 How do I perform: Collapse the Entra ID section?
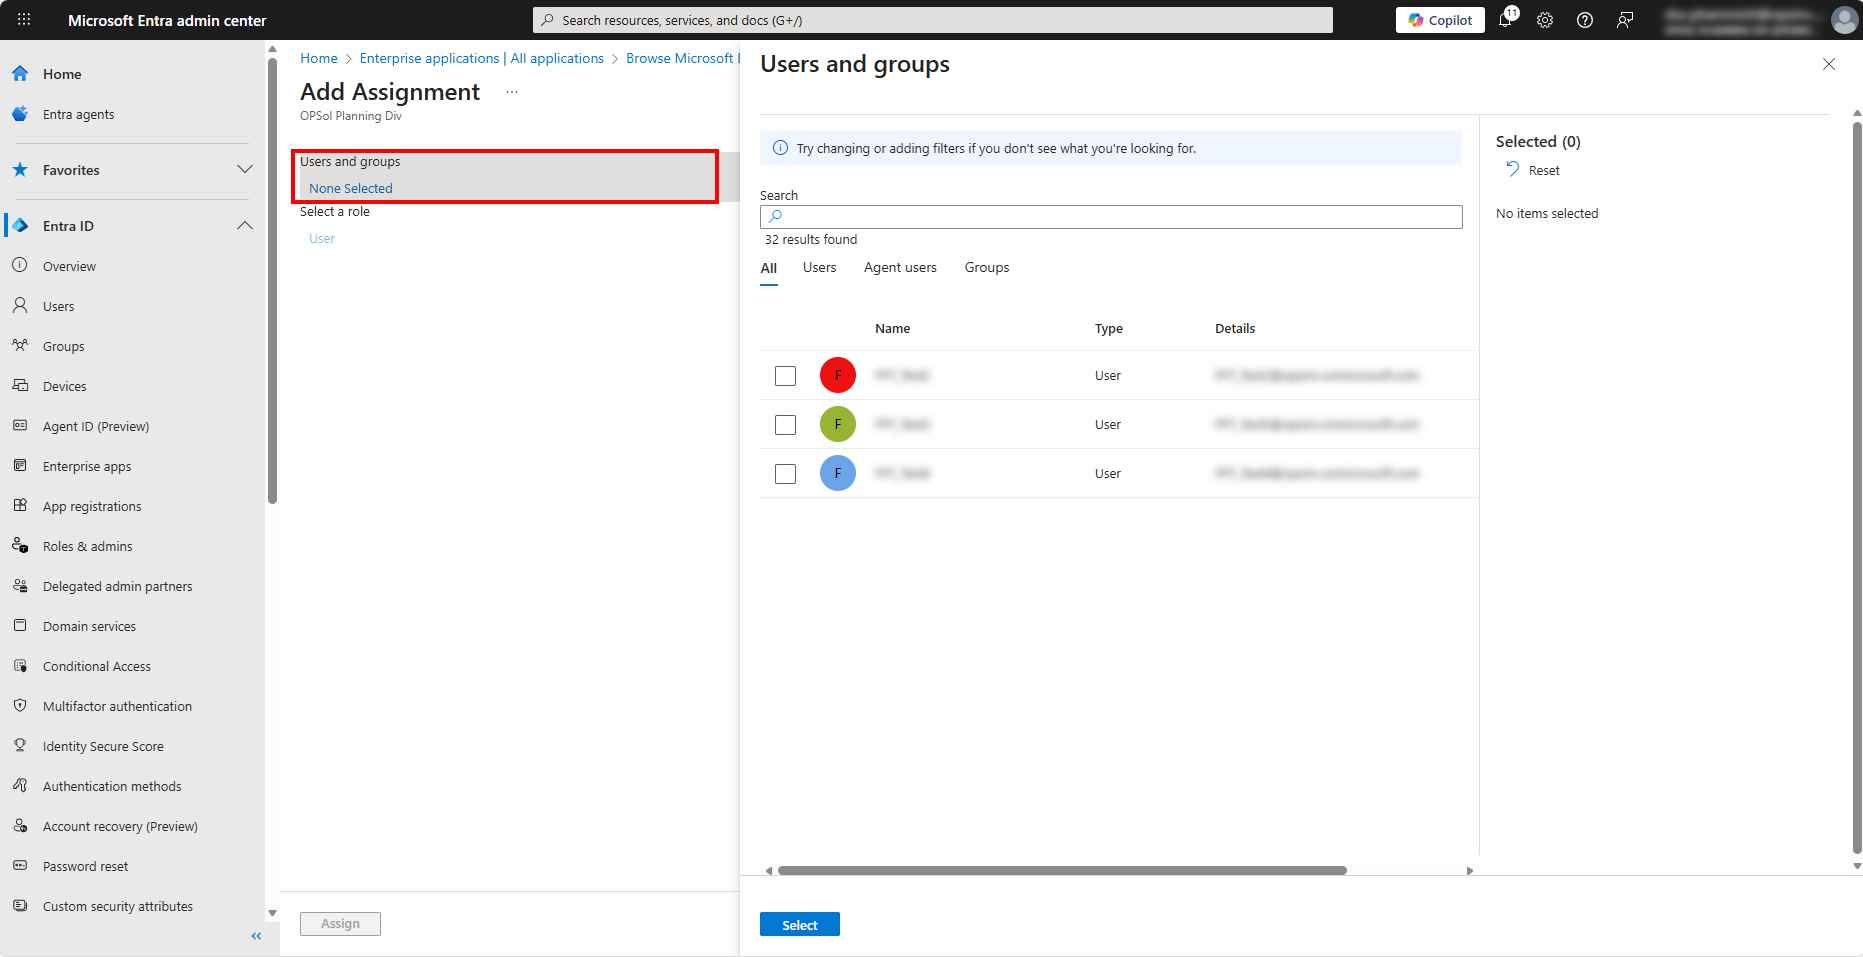pos(244,226)
